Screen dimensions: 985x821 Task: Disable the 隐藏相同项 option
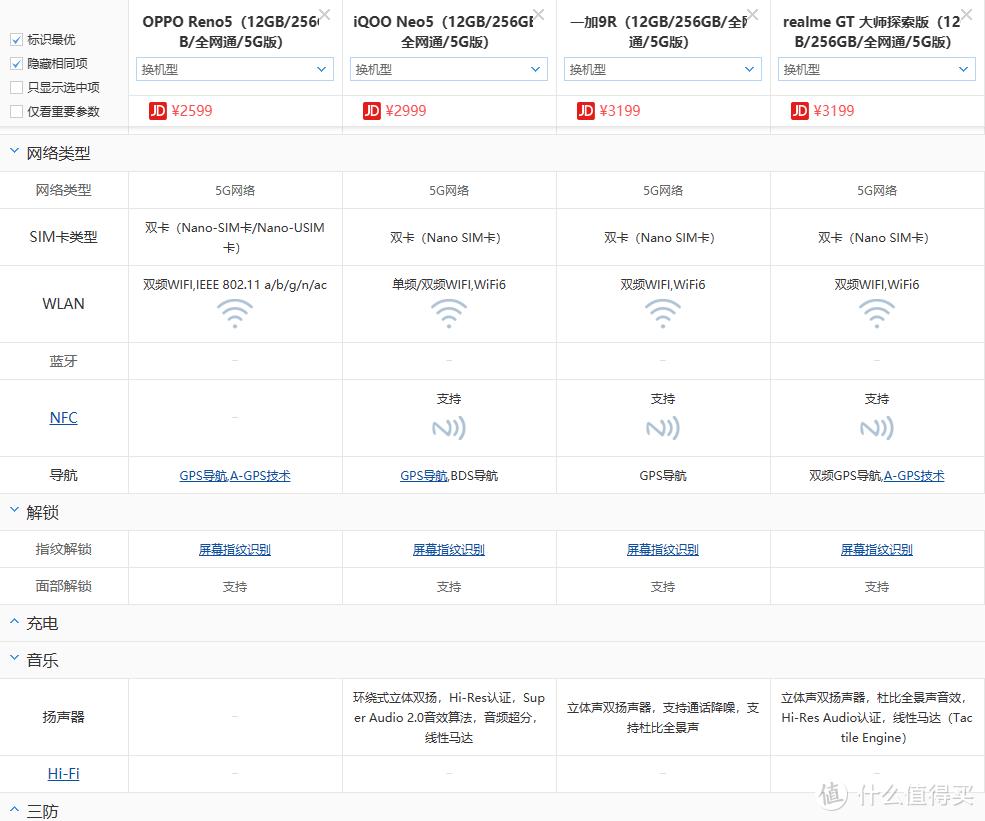pos(16,63)
